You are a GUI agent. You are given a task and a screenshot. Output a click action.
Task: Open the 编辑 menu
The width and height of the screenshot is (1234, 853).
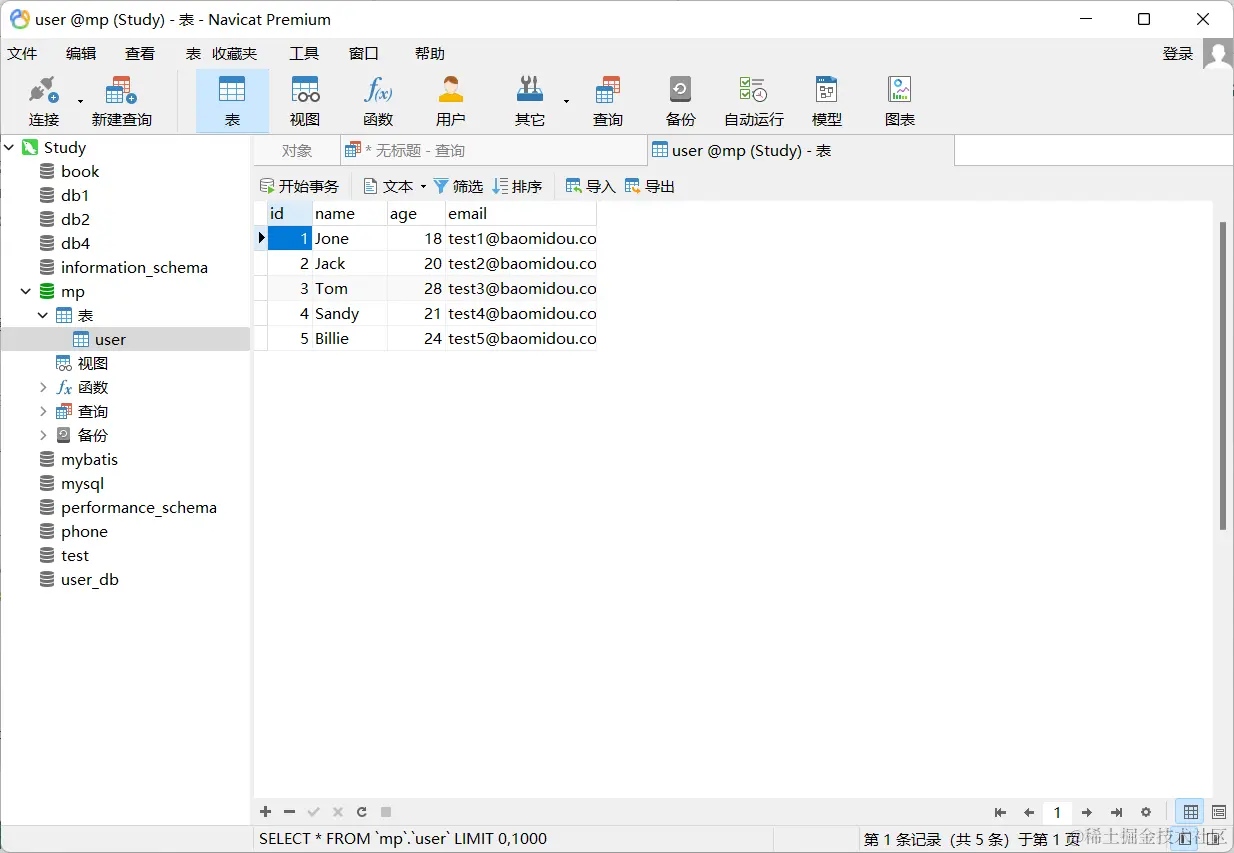81,54
